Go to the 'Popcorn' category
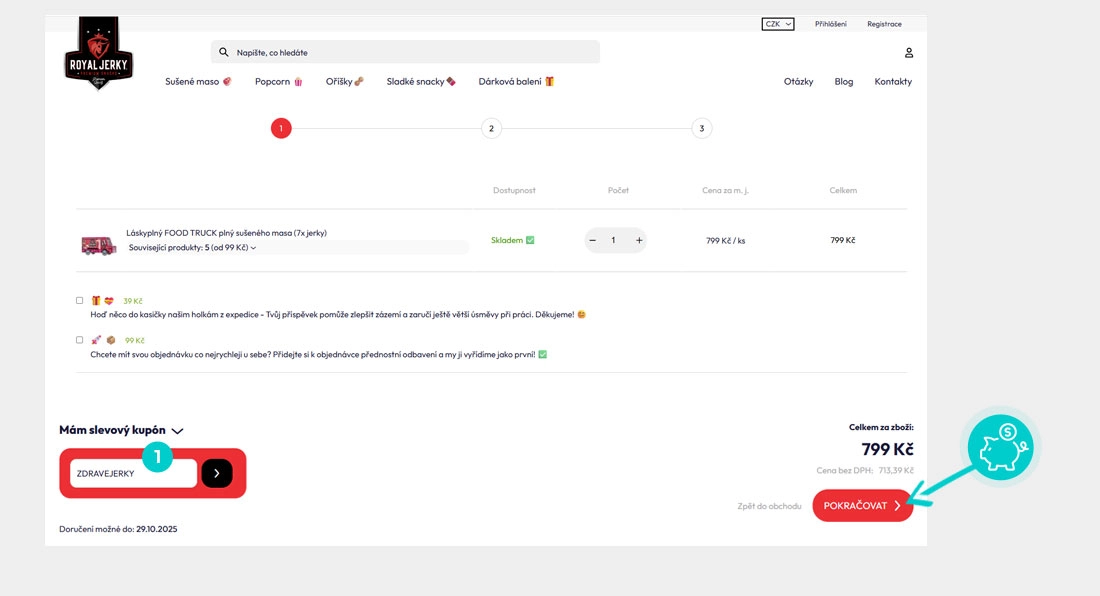This screenshot has height=596, width=1100. 278,82
